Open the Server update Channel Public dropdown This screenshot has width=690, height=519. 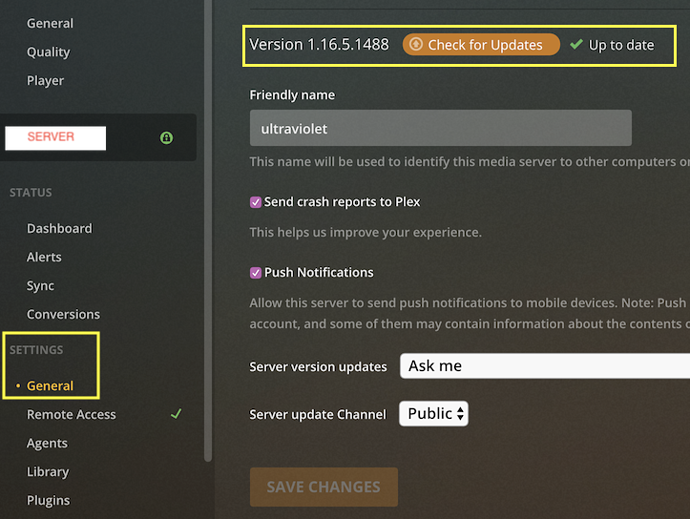click(x=433, y=413)
